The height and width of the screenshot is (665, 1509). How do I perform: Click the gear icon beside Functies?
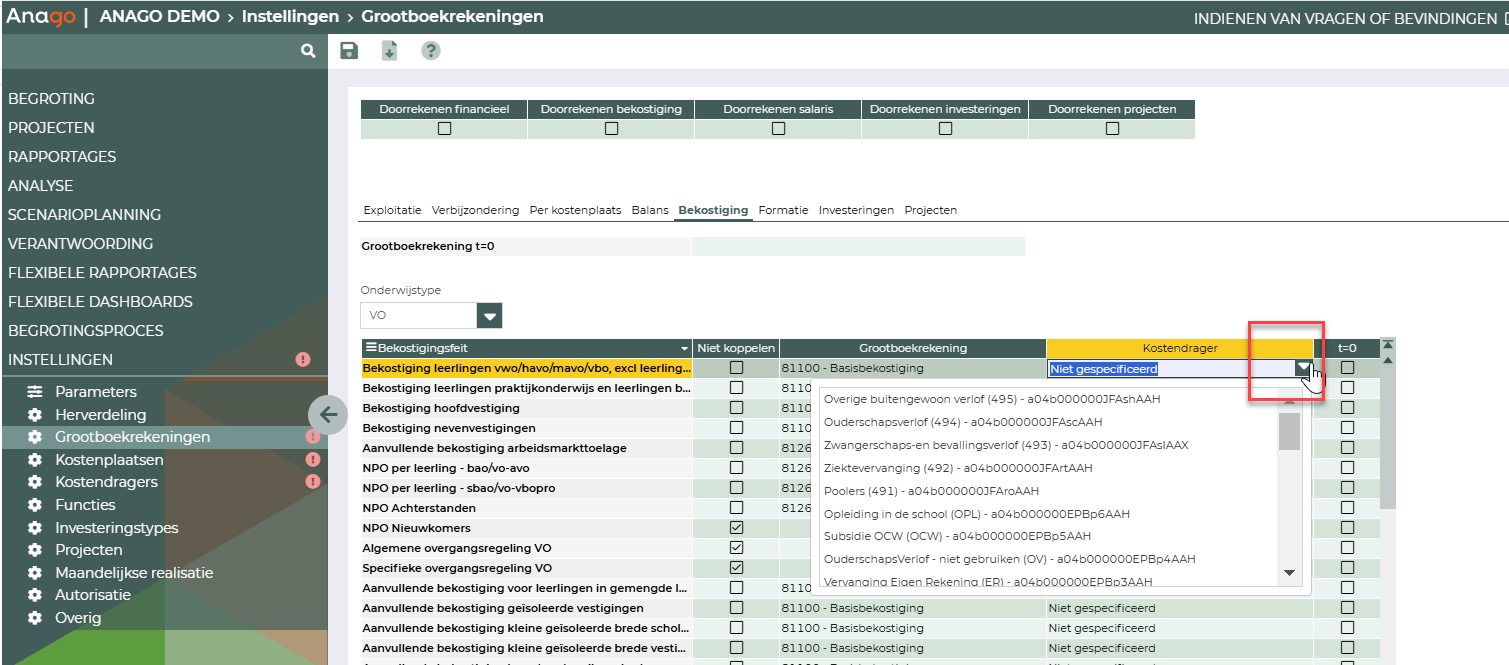point(35,505)
